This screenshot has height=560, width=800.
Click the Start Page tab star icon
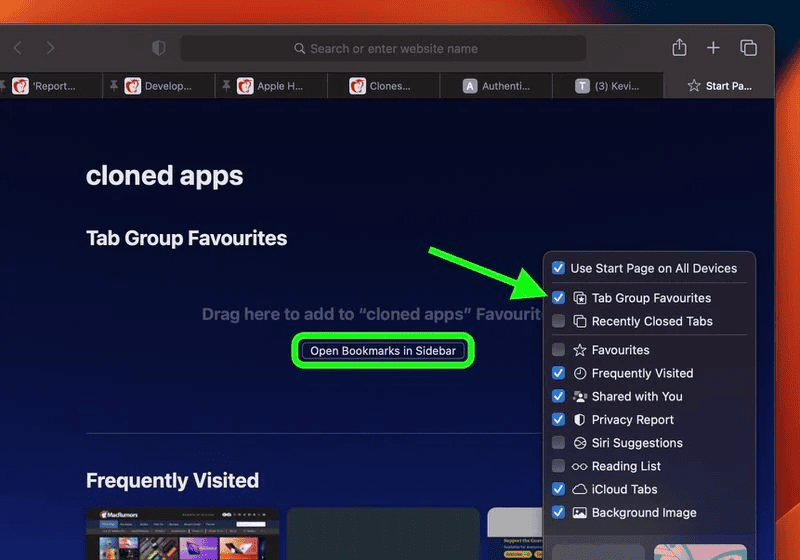[x=693, y=86]
